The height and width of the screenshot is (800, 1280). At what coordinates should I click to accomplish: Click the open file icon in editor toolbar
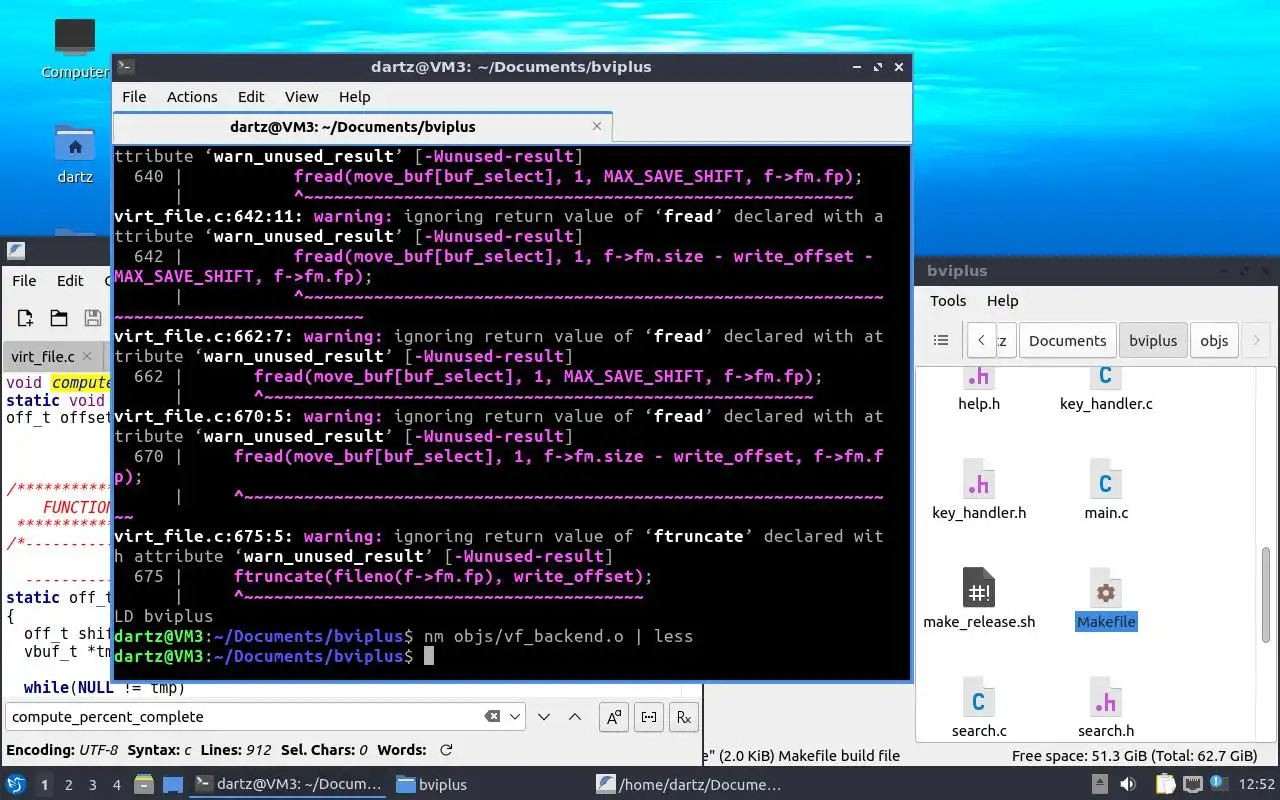pyautogui.click(x=59, y=318)
